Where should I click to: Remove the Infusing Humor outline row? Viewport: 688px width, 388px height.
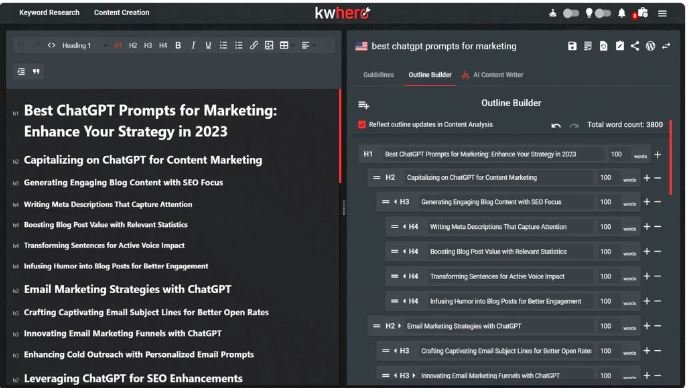pyautogui.click(x=657, y=301)
